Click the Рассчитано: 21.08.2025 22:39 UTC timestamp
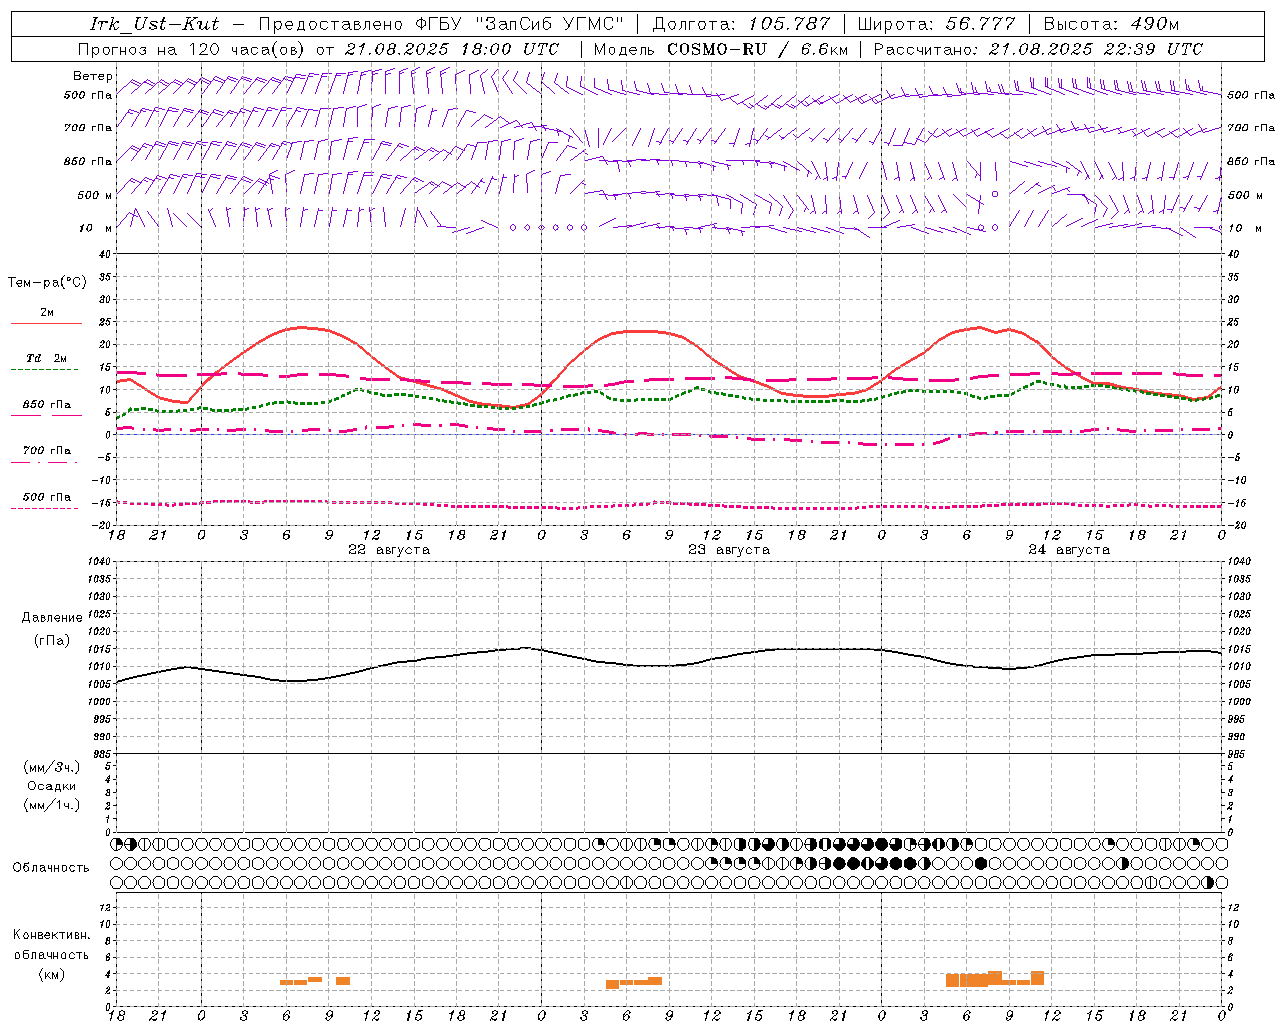This screenshot has width=1280, height=1024. (1038, 49)
